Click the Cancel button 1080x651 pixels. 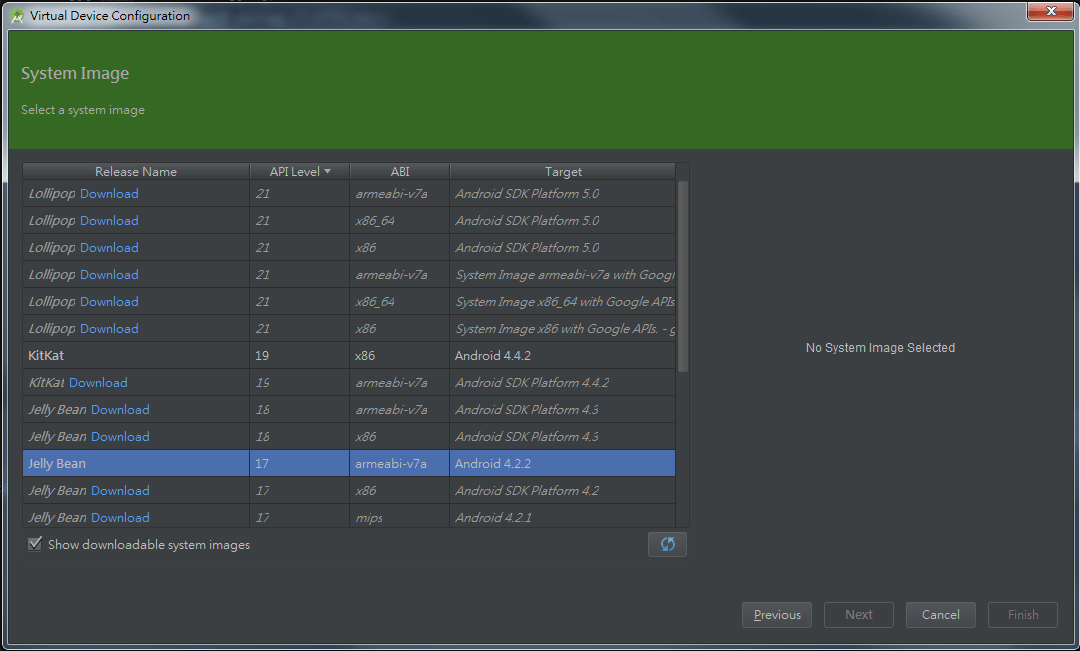(940, 614)
